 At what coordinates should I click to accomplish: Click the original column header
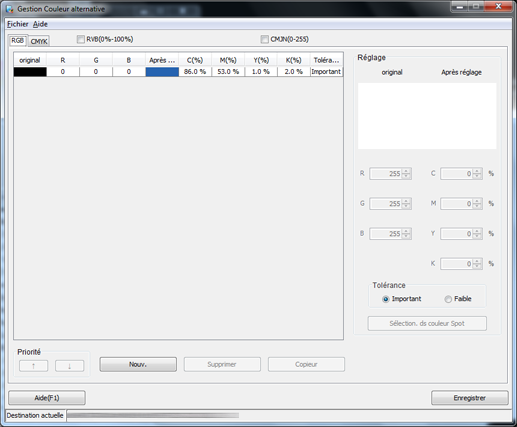pos(30,60)
